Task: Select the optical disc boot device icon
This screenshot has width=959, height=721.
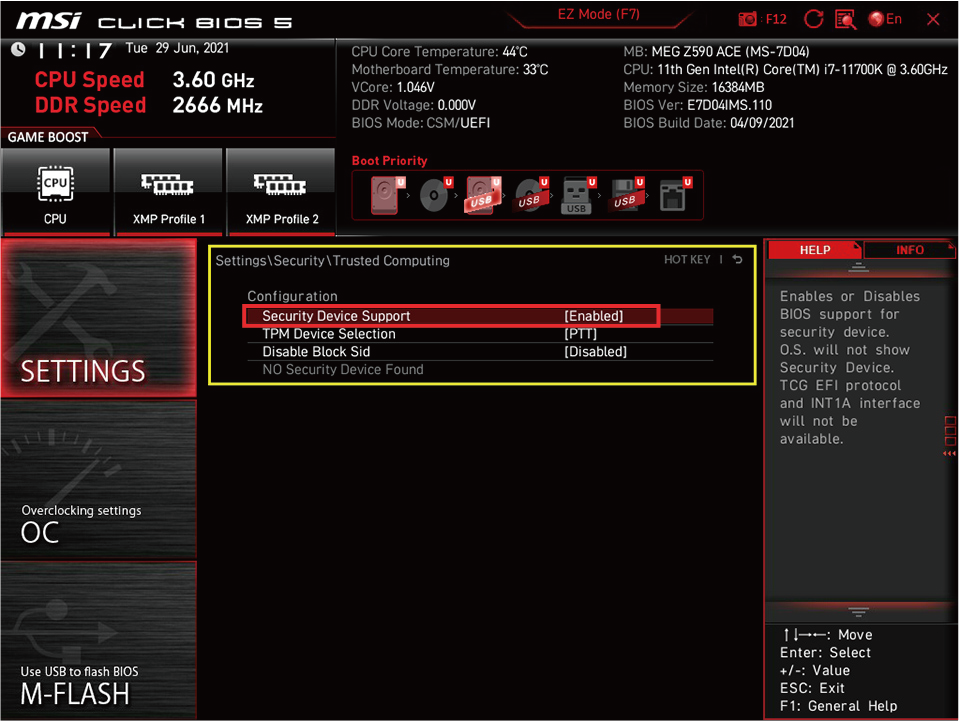Action: point(435,195)
